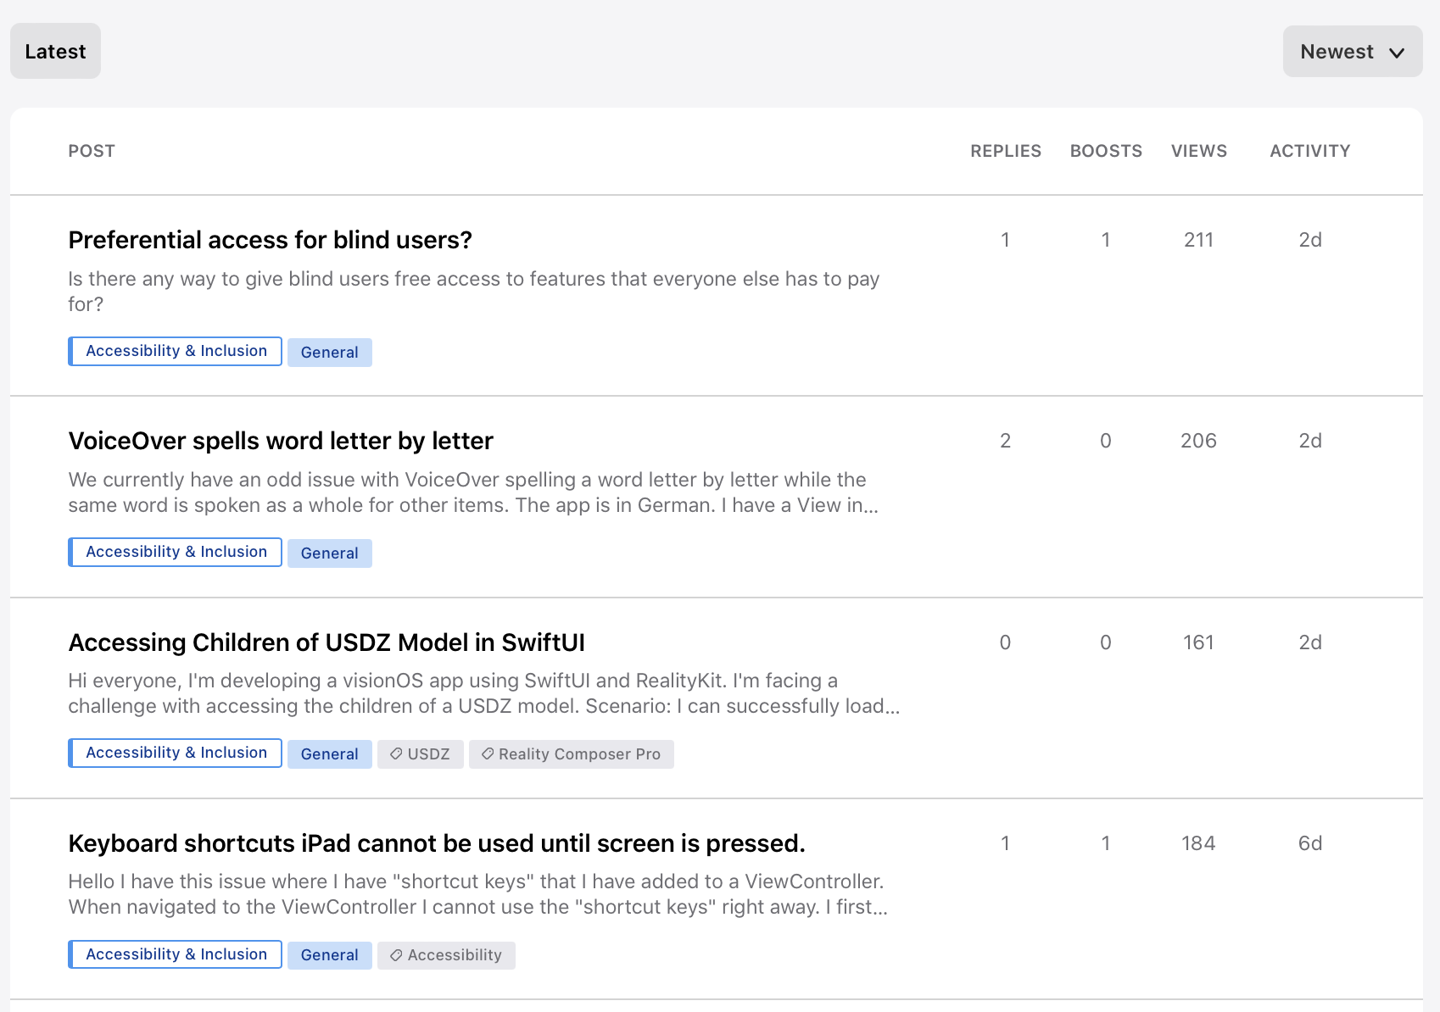The width and height of the screenshot is (1440, 1012).
Task: Open 'Accessing Children of USDZ Model in SwiftUI'
Action: [x=326, y=642]
